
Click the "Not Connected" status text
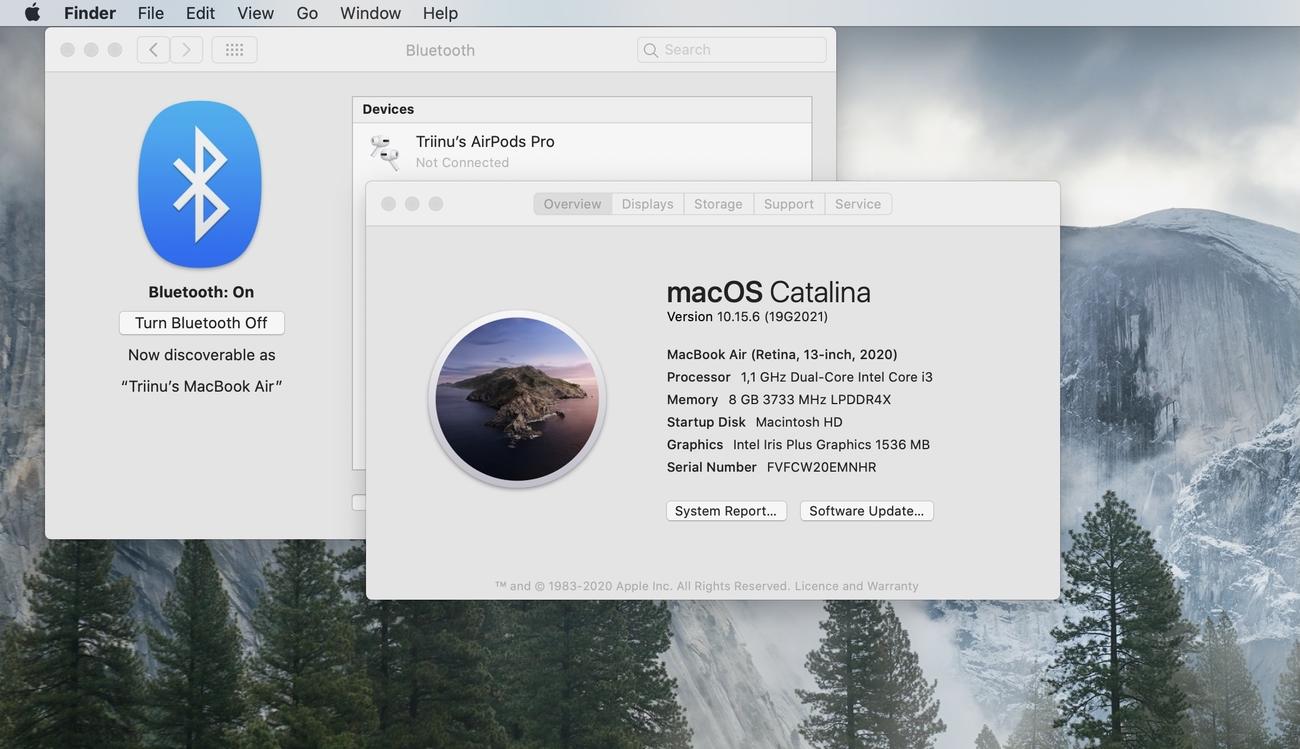(x=462, y=163)
